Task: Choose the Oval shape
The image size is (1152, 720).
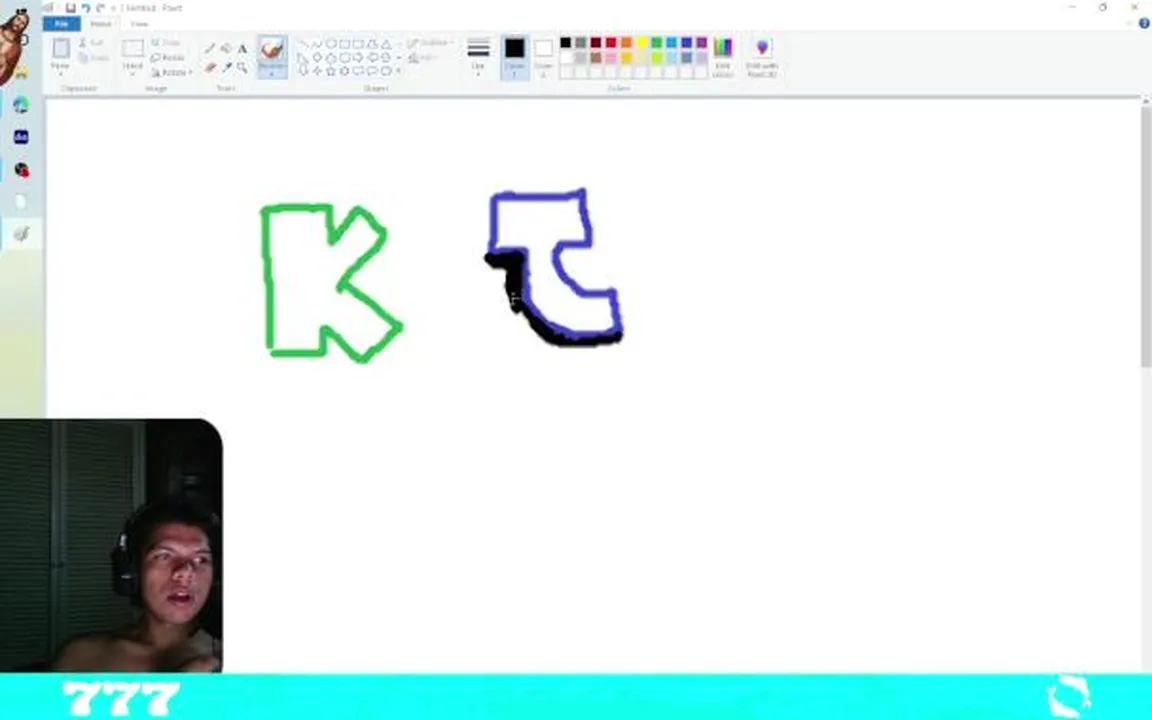Action: (x=331, y=44)
